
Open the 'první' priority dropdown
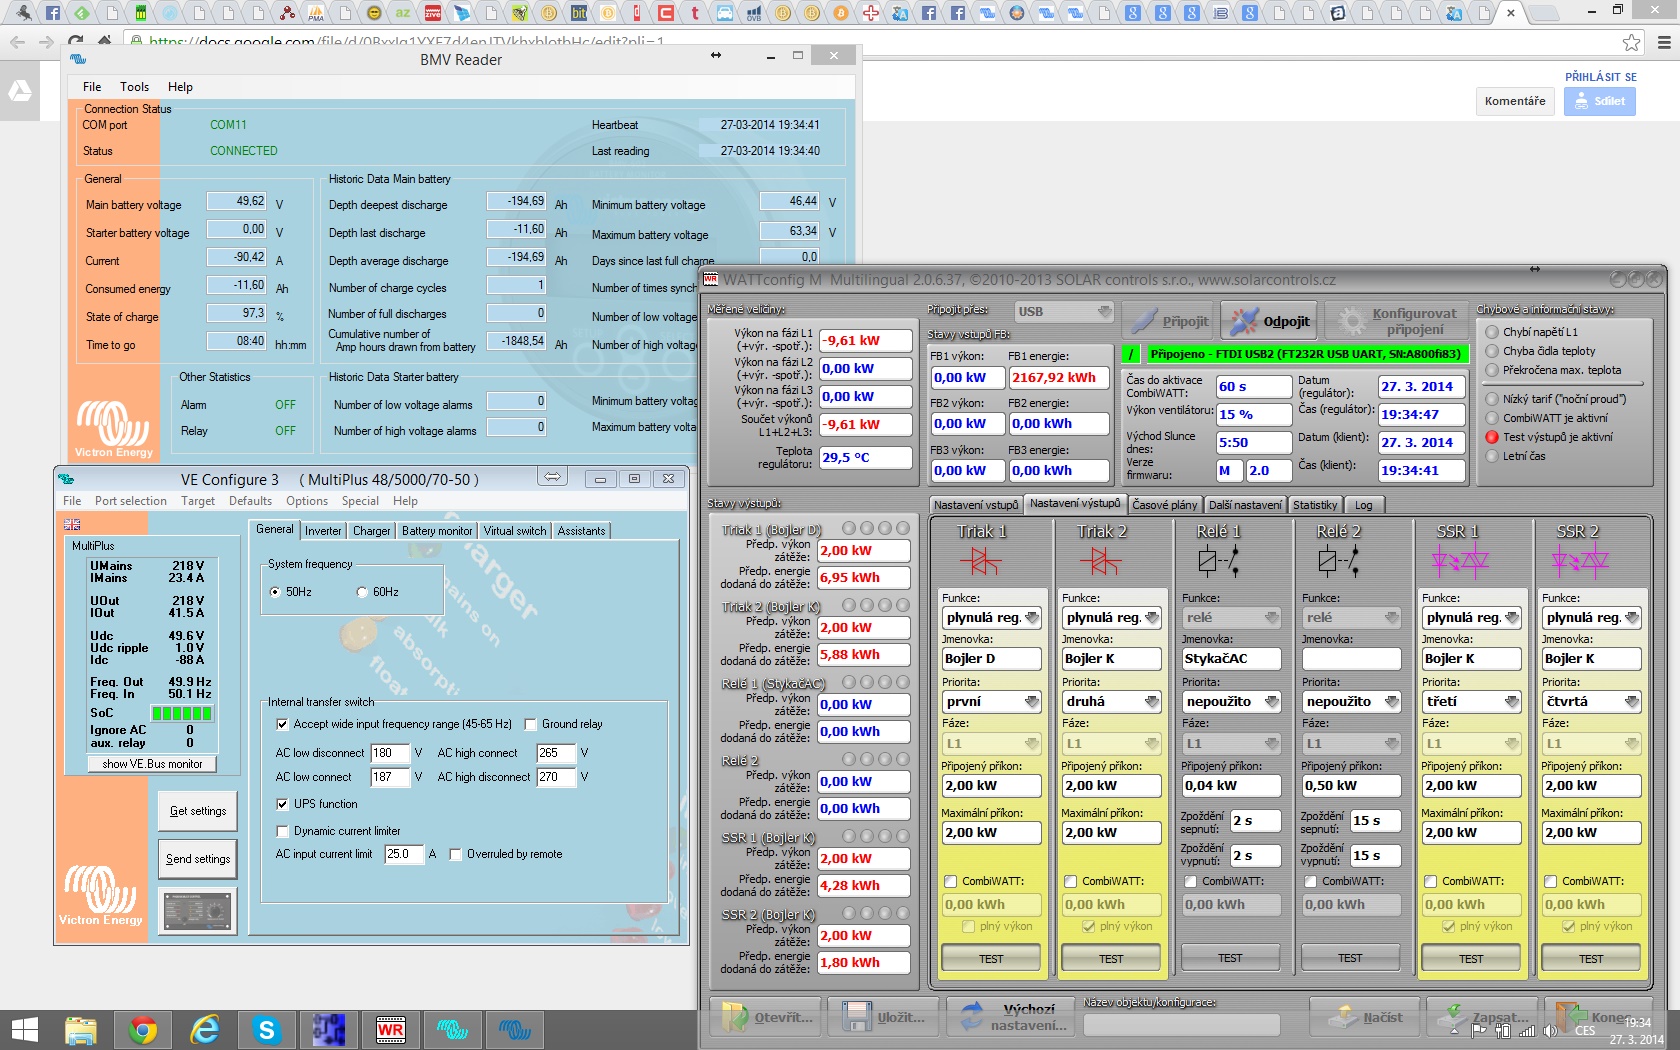pos(992,702)
